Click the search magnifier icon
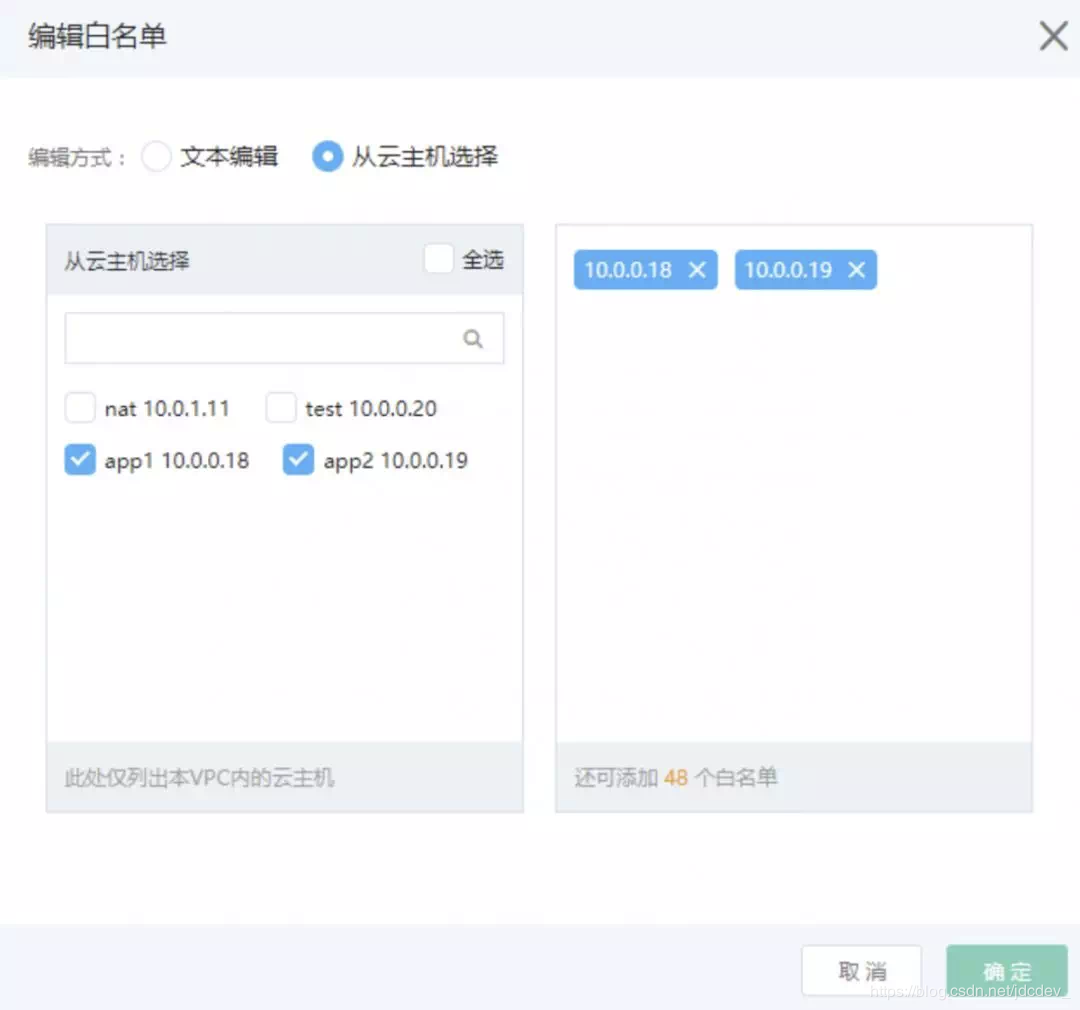The image size is (1080, 1010). (x=473, y=338)
